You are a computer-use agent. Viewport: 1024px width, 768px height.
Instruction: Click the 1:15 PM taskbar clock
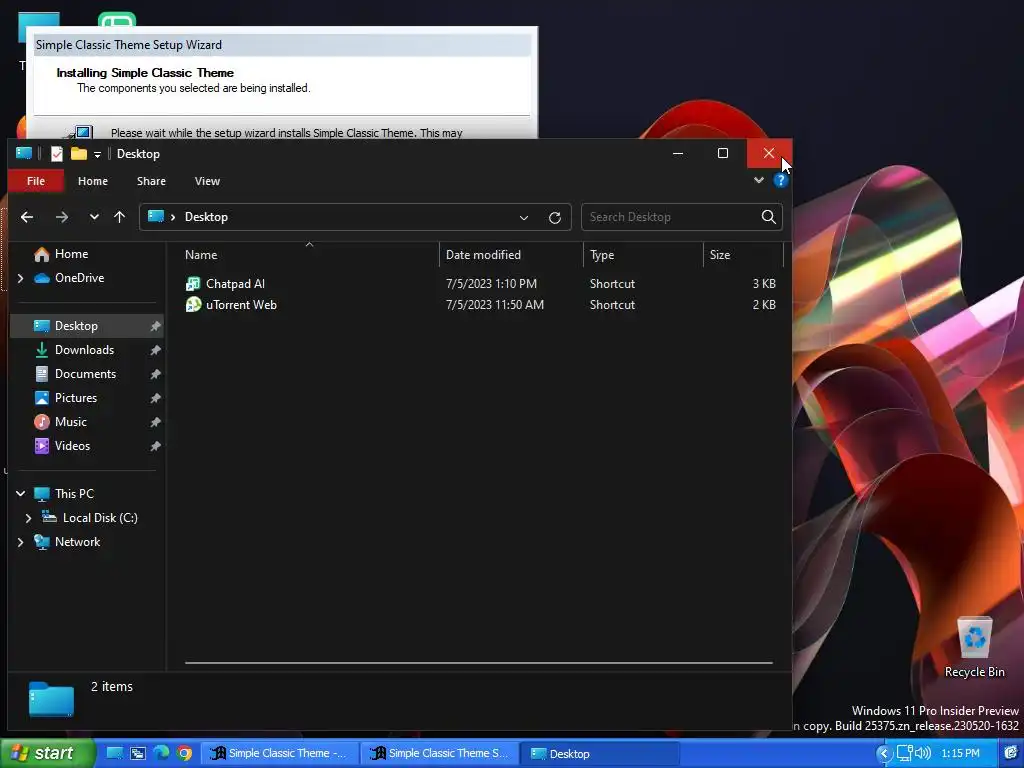[x=960, y=754]
